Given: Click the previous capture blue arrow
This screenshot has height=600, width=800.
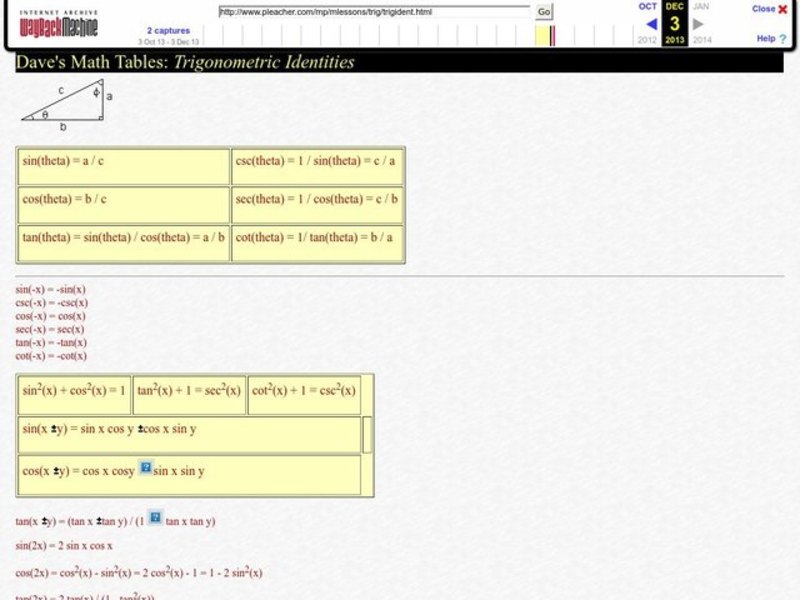Looking at the screenshot, I should (x=651, y=23).
